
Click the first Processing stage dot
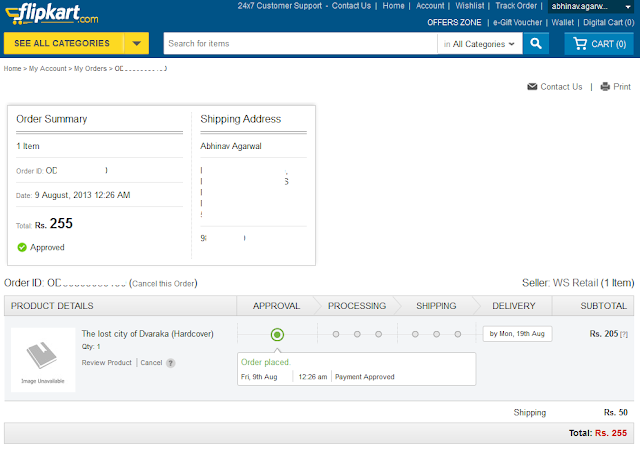pyautogui.click(x=336, y=334)
